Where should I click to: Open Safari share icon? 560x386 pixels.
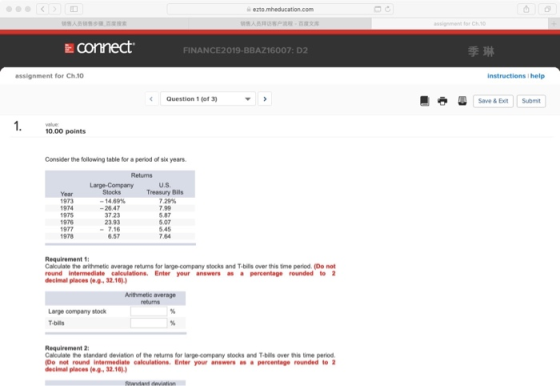pyautogui.click(x=526, y=9)
